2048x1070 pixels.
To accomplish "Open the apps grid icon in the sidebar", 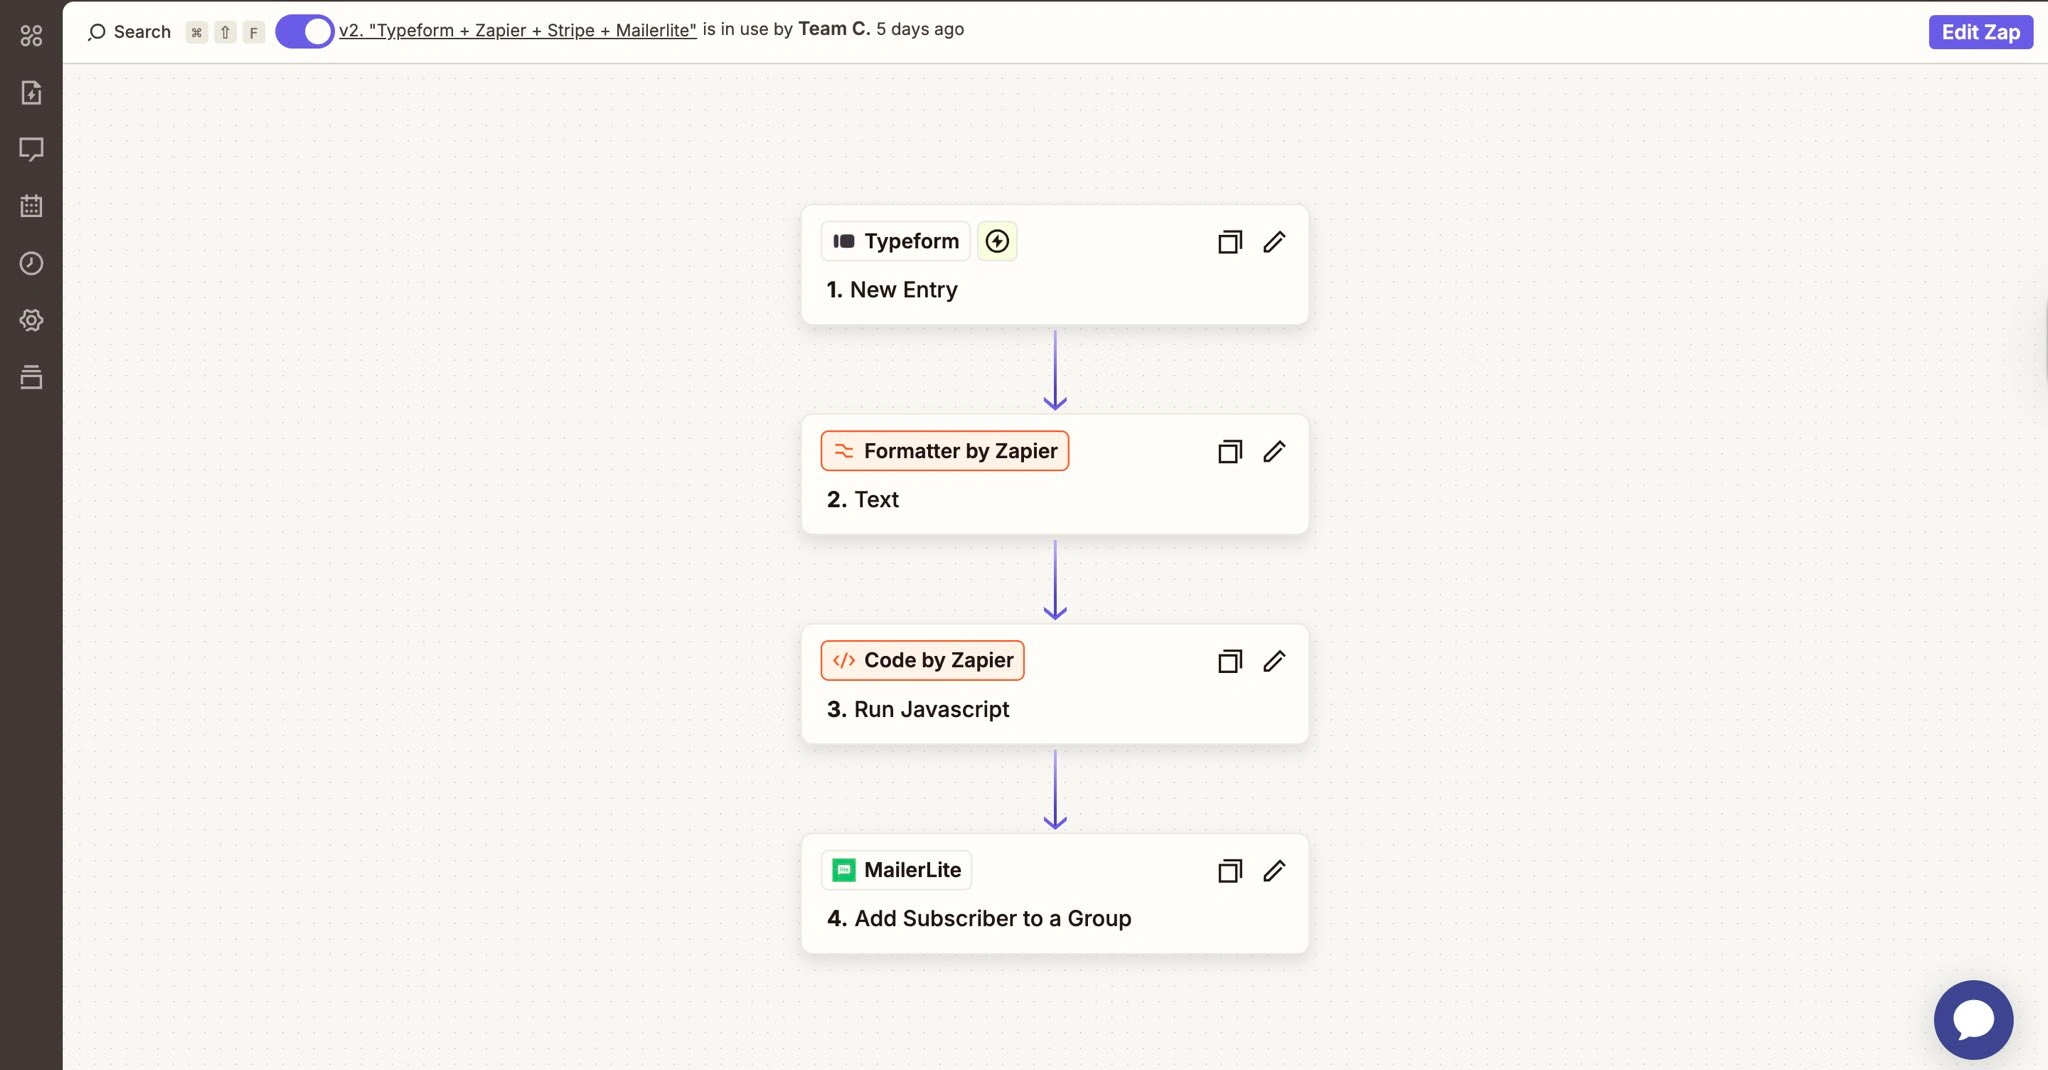I will pyautogui.click(x=31, y=35).
